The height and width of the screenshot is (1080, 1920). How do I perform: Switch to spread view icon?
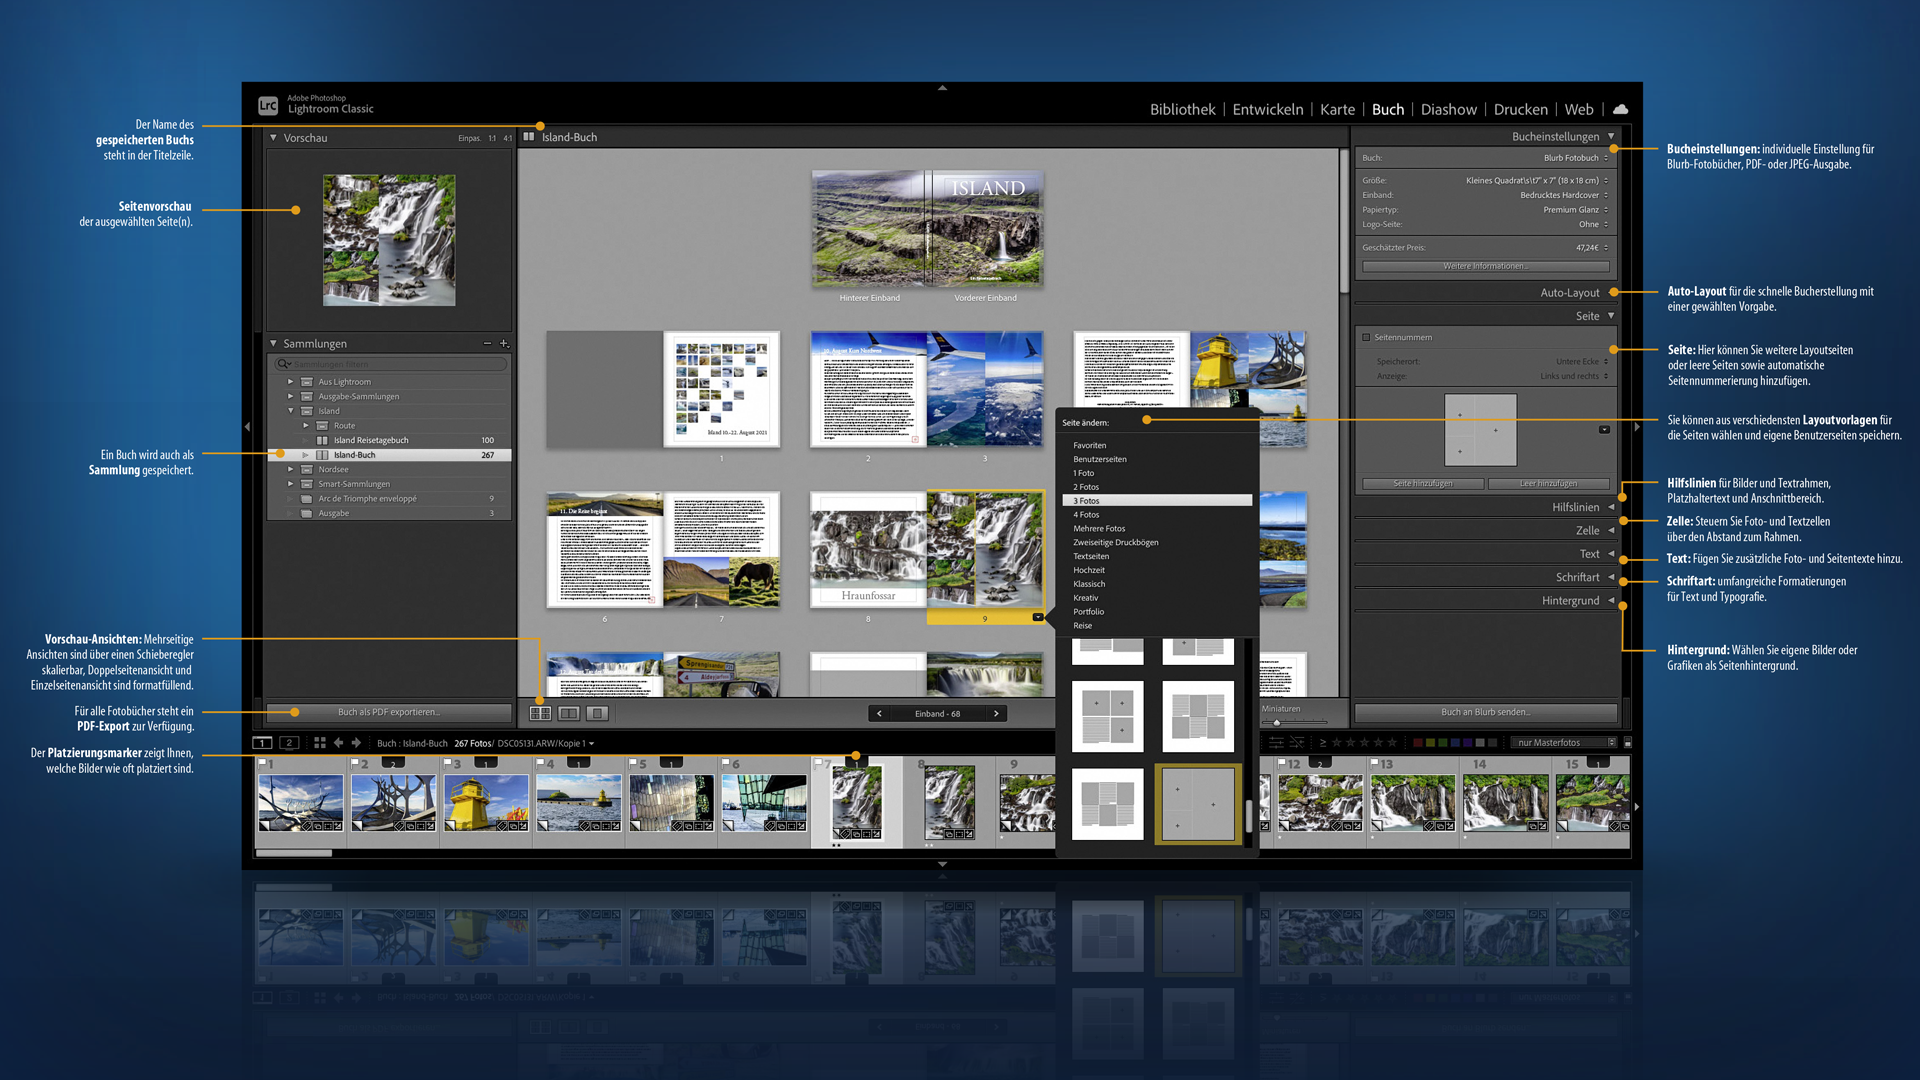pyautogui.click(x=568, y=713)
